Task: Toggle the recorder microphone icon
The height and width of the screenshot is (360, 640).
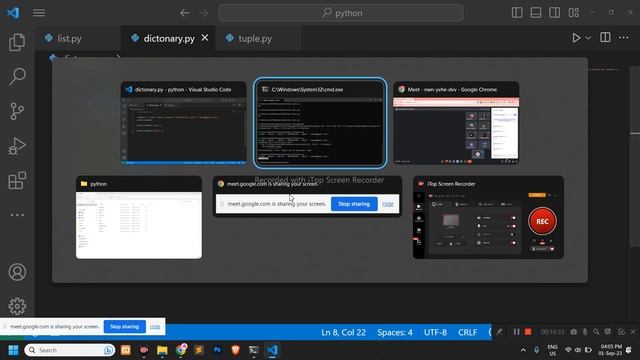Action: coord(585,332)
